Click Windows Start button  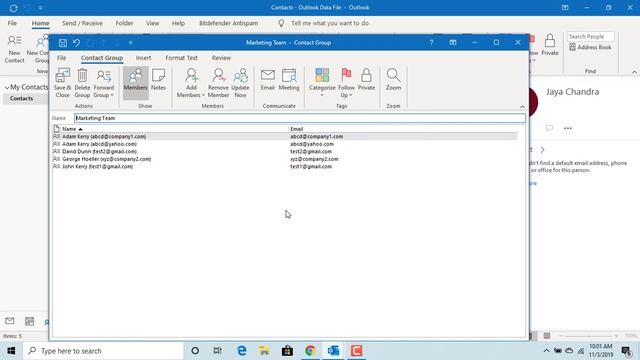11,351
